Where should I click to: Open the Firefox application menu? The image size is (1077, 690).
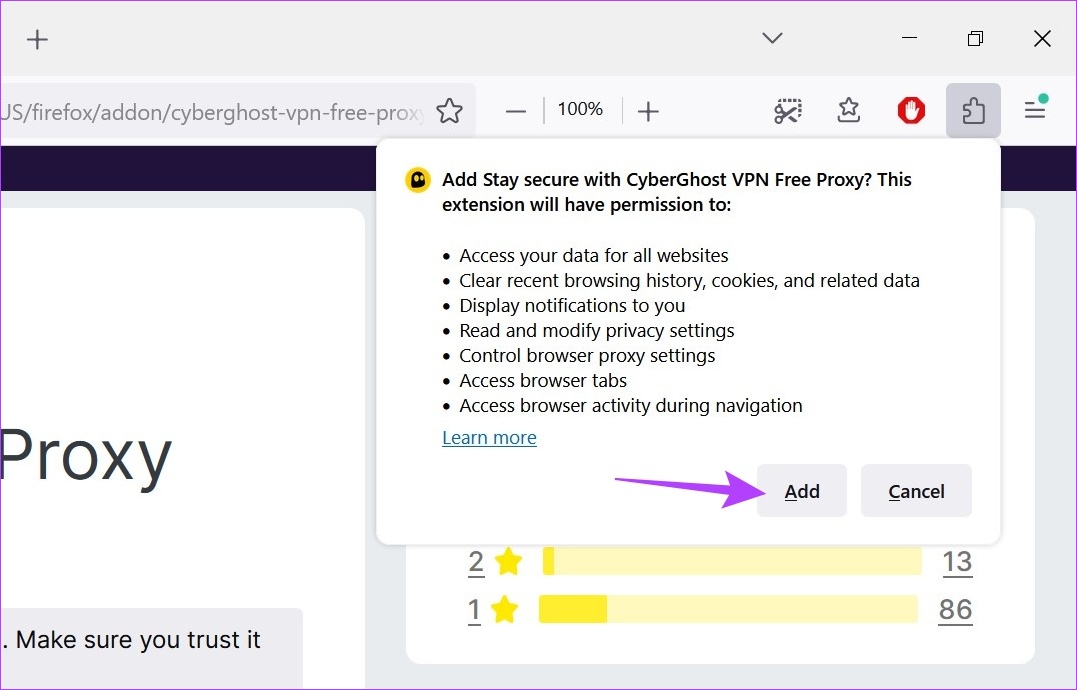point(1035,110)
